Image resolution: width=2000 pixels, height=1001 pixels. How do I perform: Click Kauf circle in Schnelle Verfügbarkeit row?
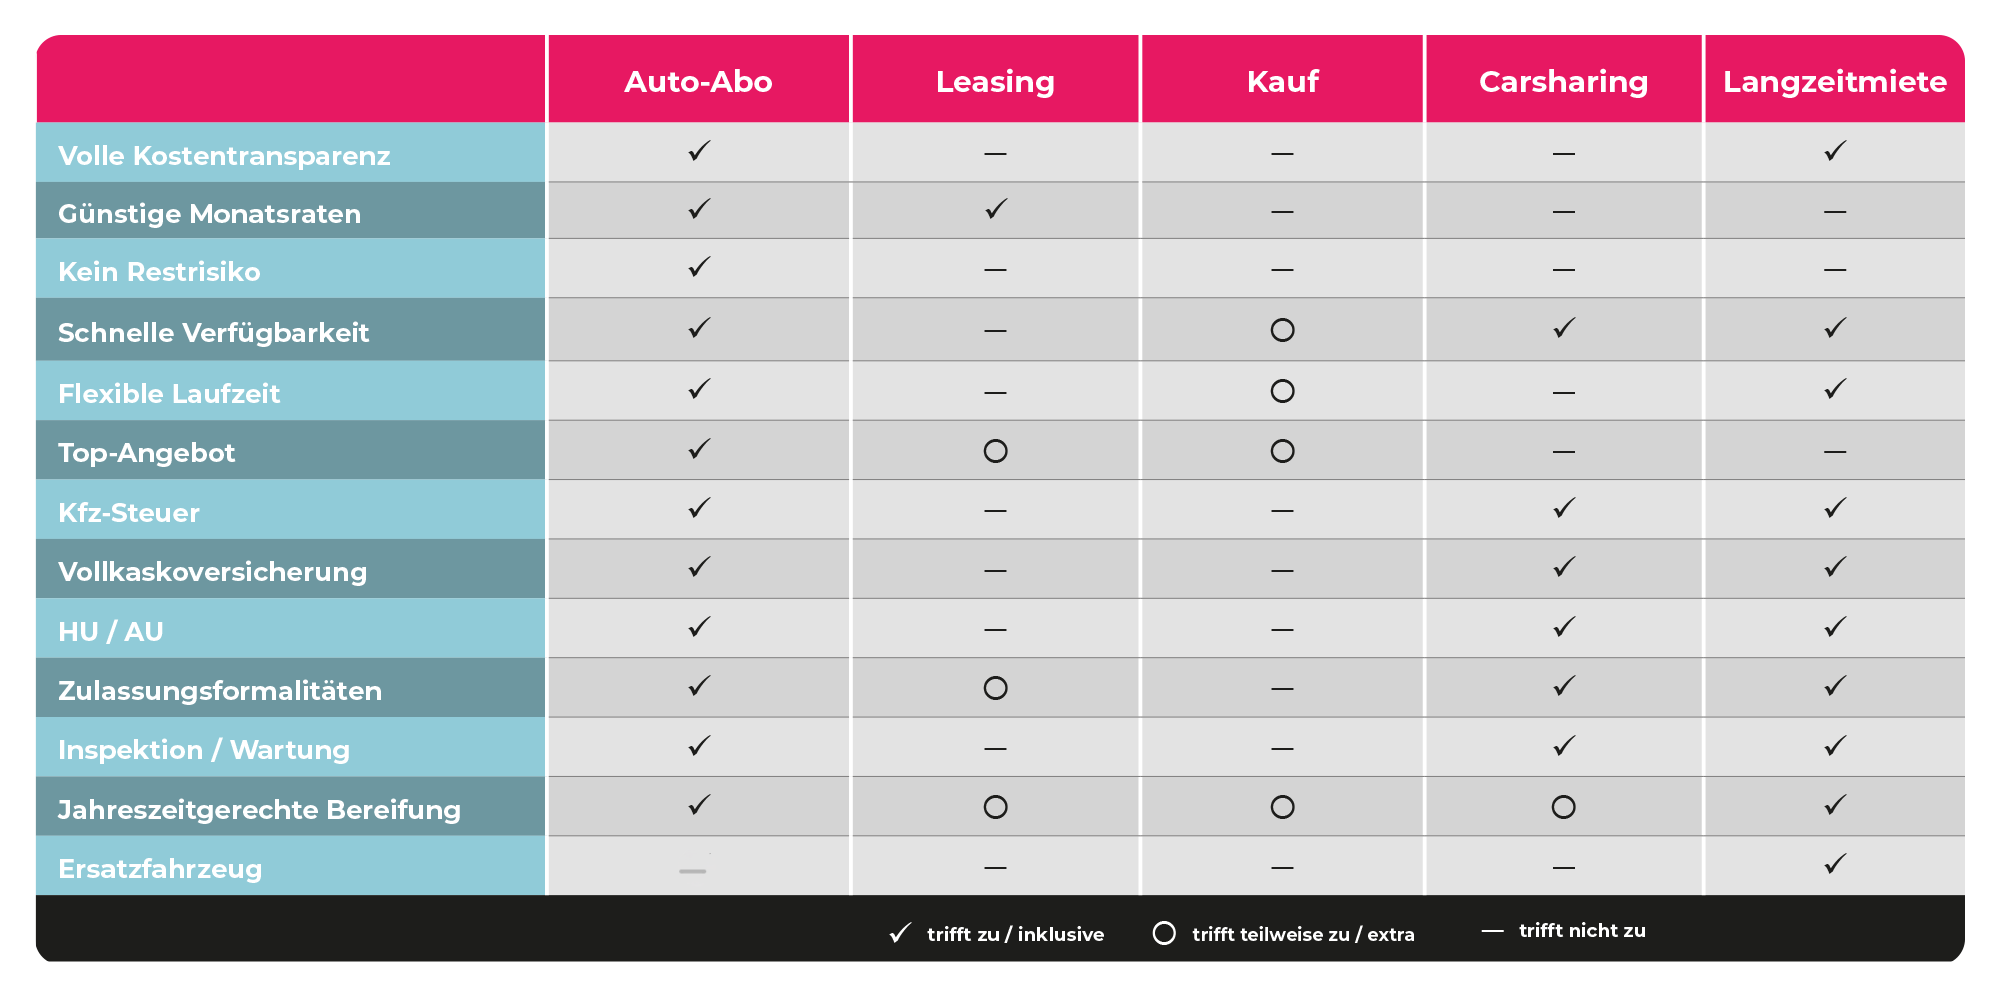point(1282,330)
